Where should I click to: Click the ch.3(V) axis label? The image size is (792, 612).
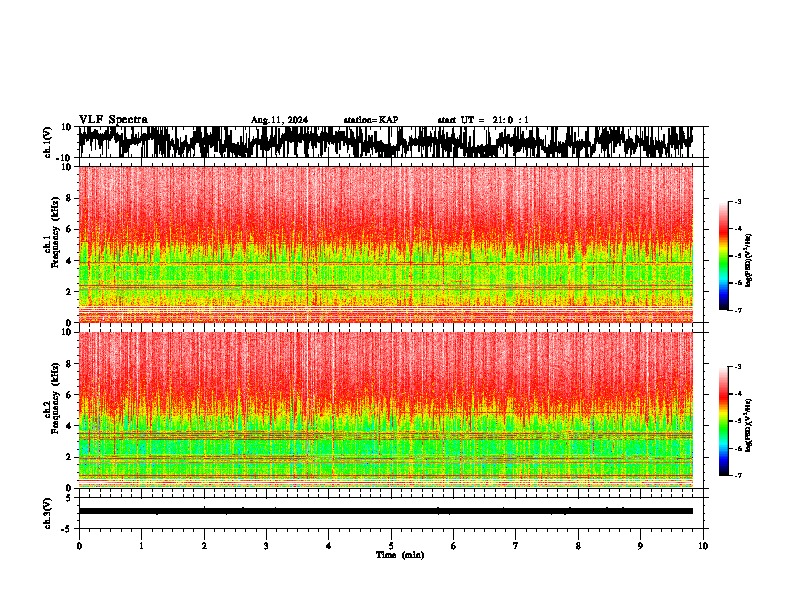tap(48, 513)
